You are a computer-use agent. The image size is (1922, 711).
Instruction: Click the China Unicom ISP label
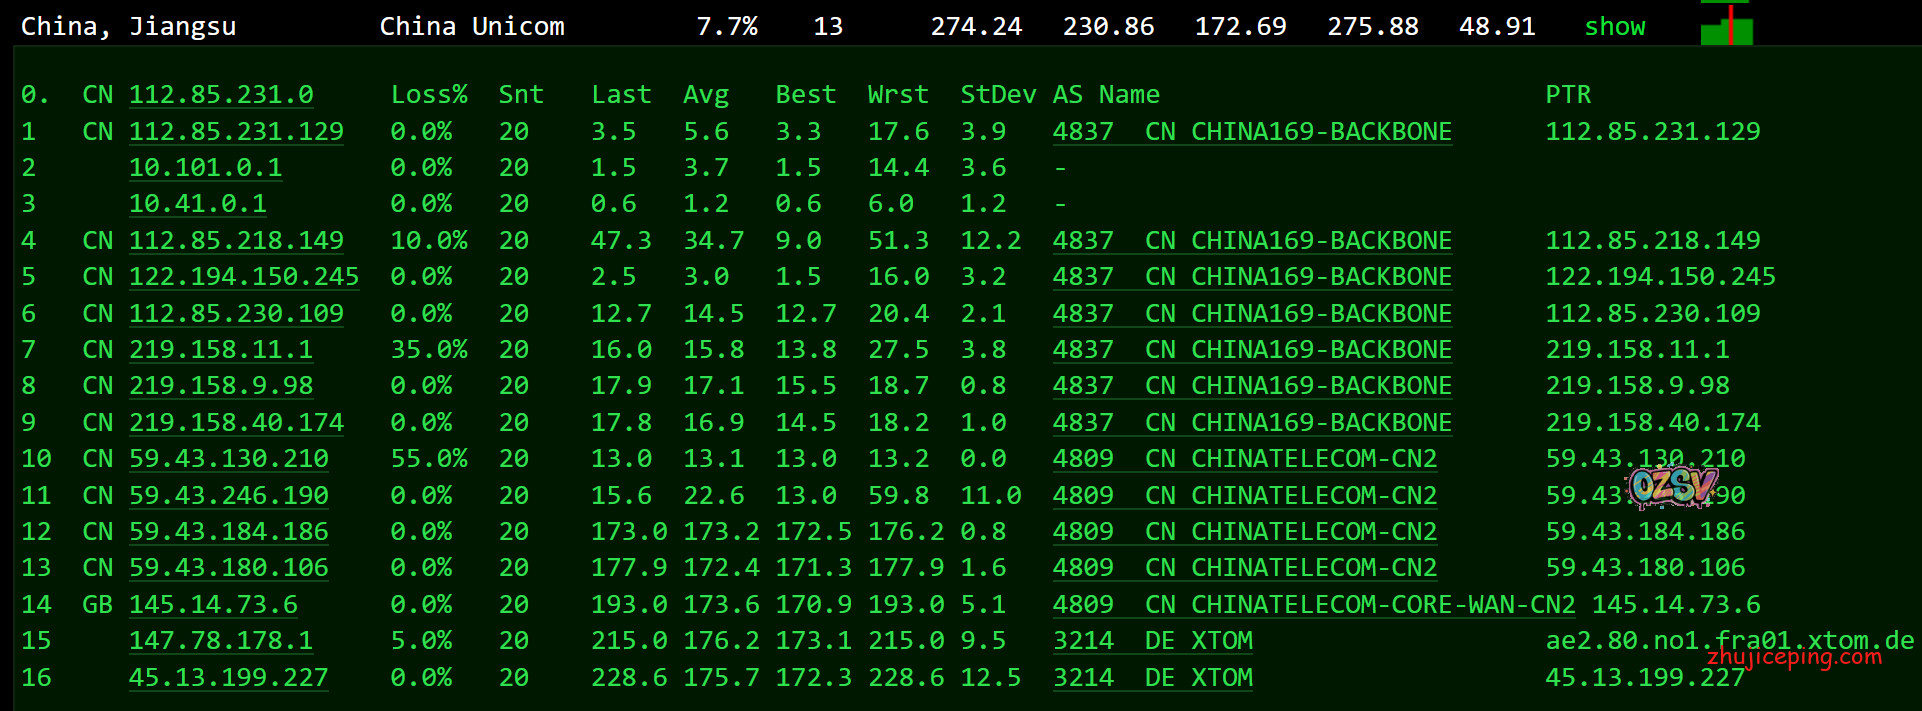472,27
